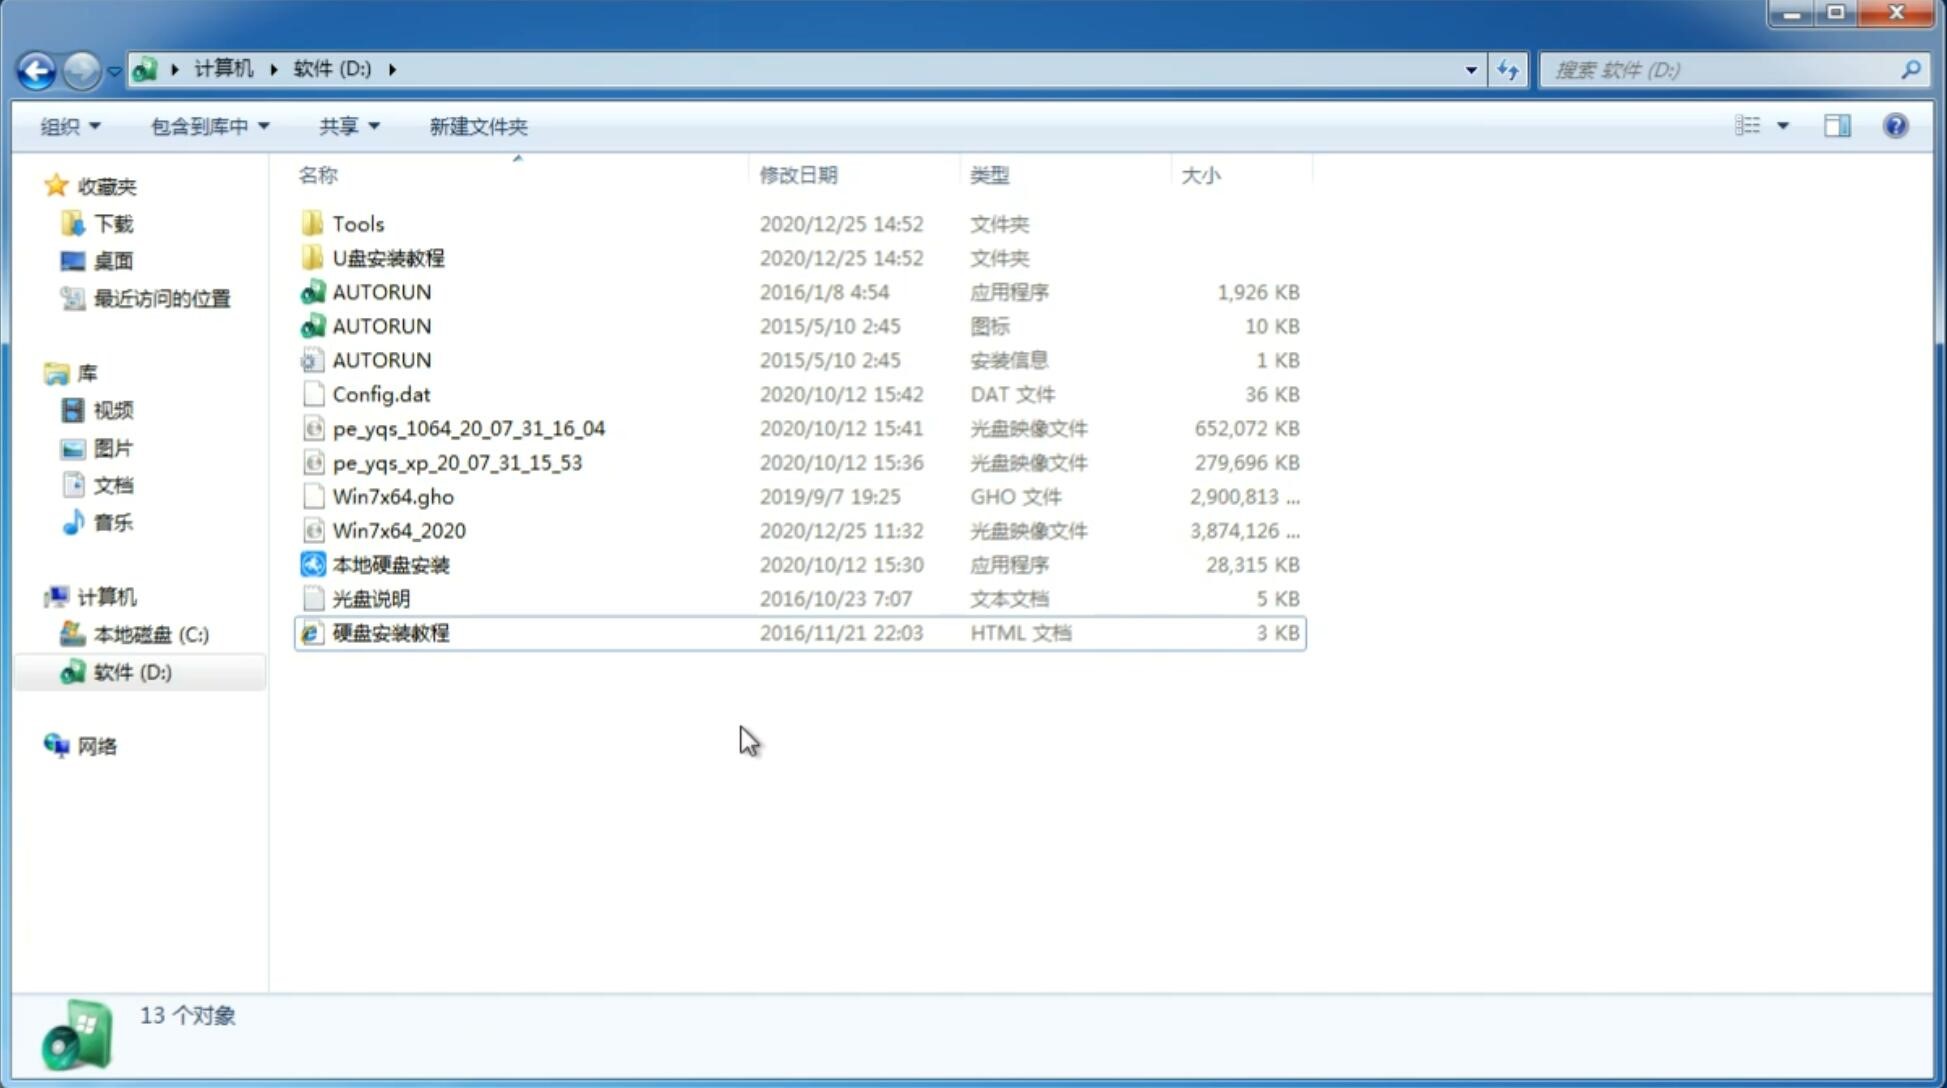This screenshot has height=1088, width=1947.
Task: Open Win7x64.gho backup file
Action: (393, 496)
